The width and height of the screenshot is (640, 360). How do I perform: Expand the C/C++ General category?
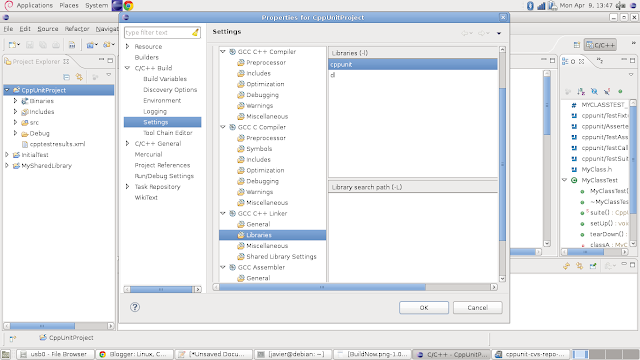[127, 144]
